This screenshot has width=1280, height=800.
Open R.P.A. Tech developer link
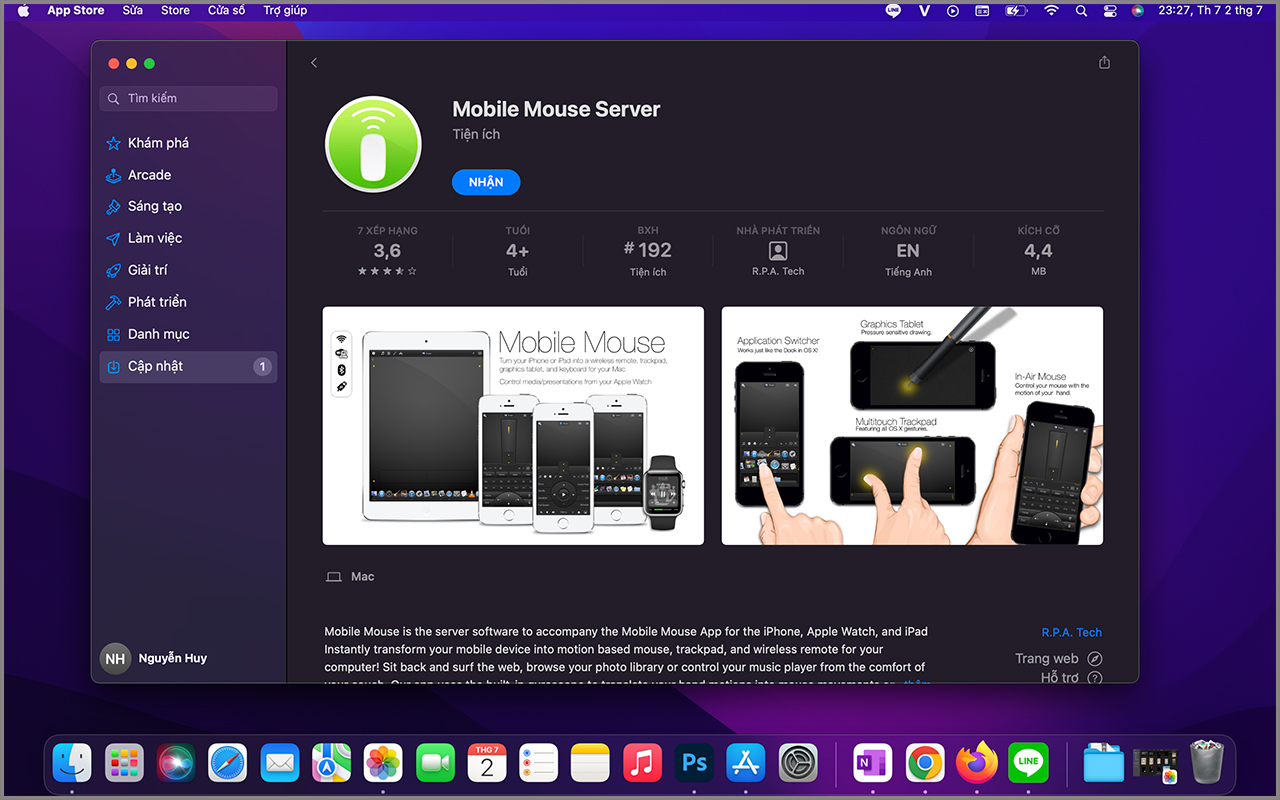(x=1071, y=632)
